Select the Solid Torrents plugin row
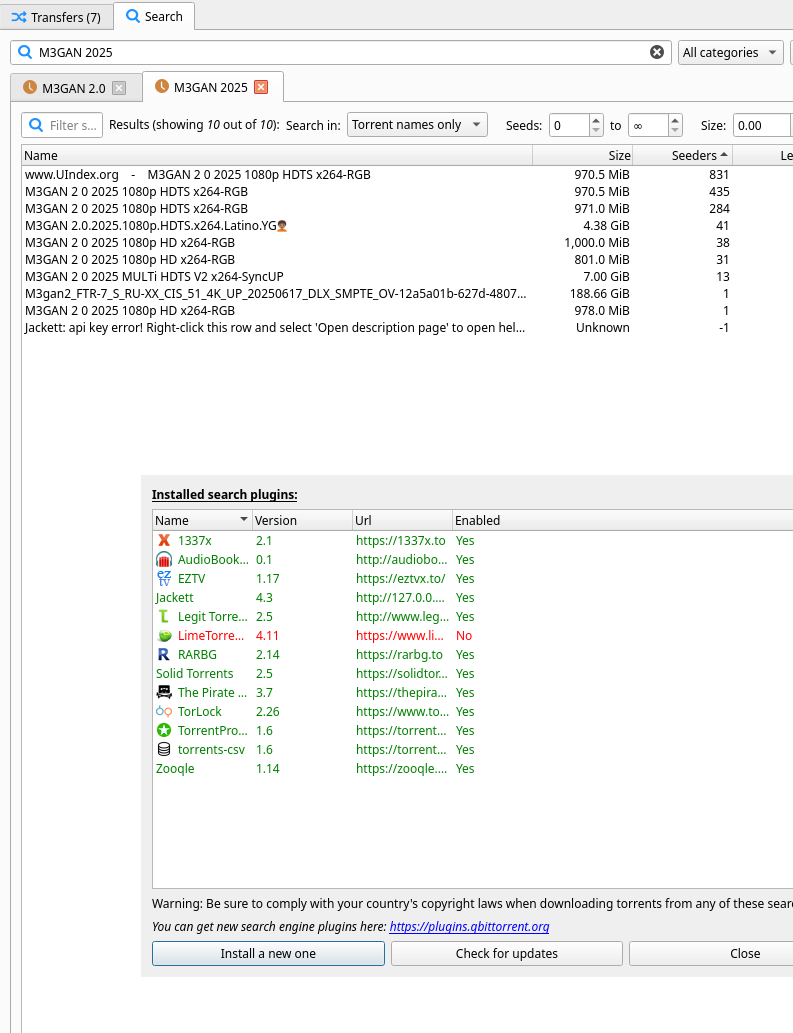The height and width of the screenshot is (1033, 793). coord(473,673)
